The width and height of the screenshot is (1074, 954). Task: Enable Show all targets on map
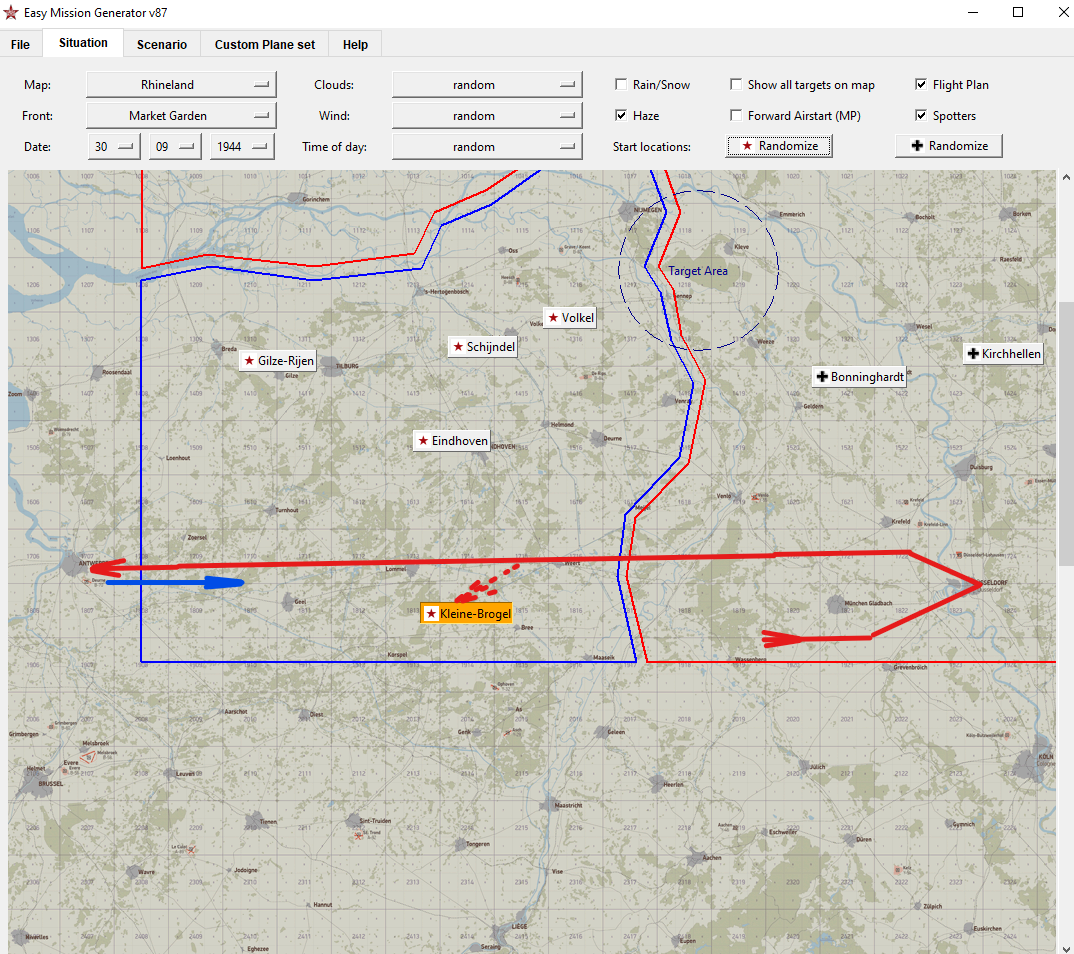point(736,84)
